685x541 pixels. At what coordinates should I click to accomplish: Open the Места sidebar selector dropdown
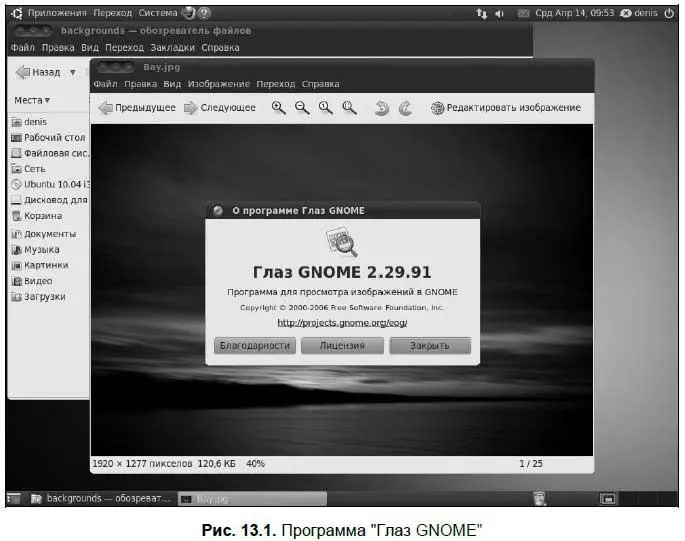pyautogui.click(x=32, y=101)
